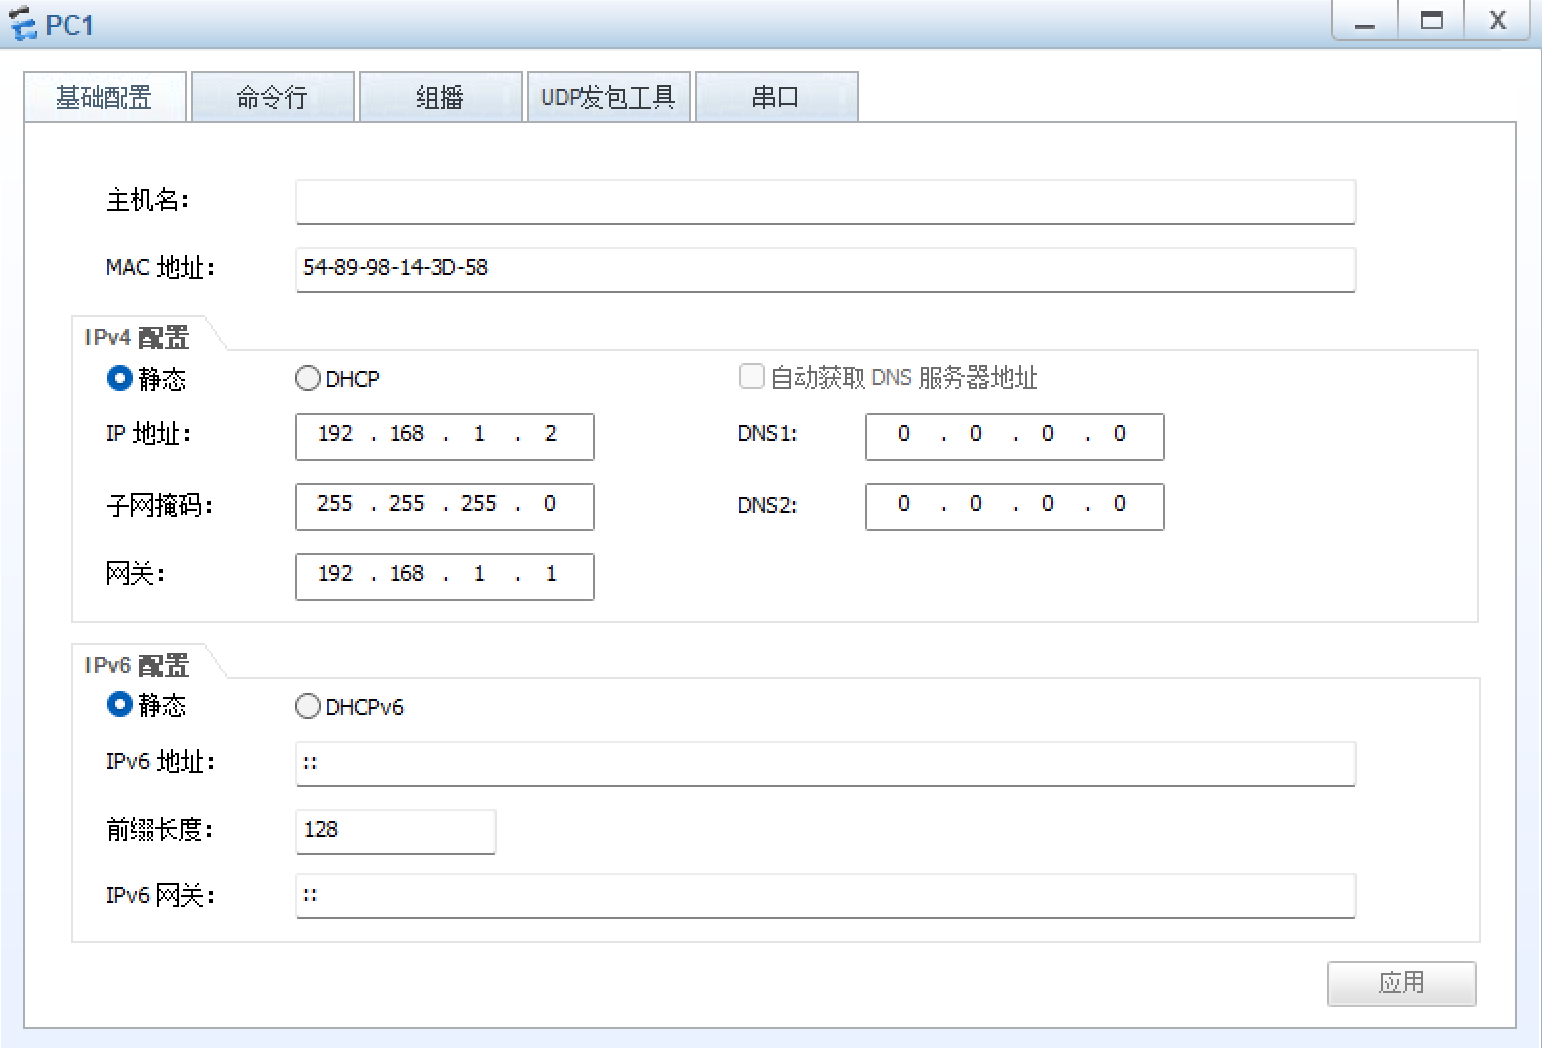Enable DHCPv6 for IPv6
Image resolution: width=1542 pixels, height=1048 pixels.
(308, 706)
